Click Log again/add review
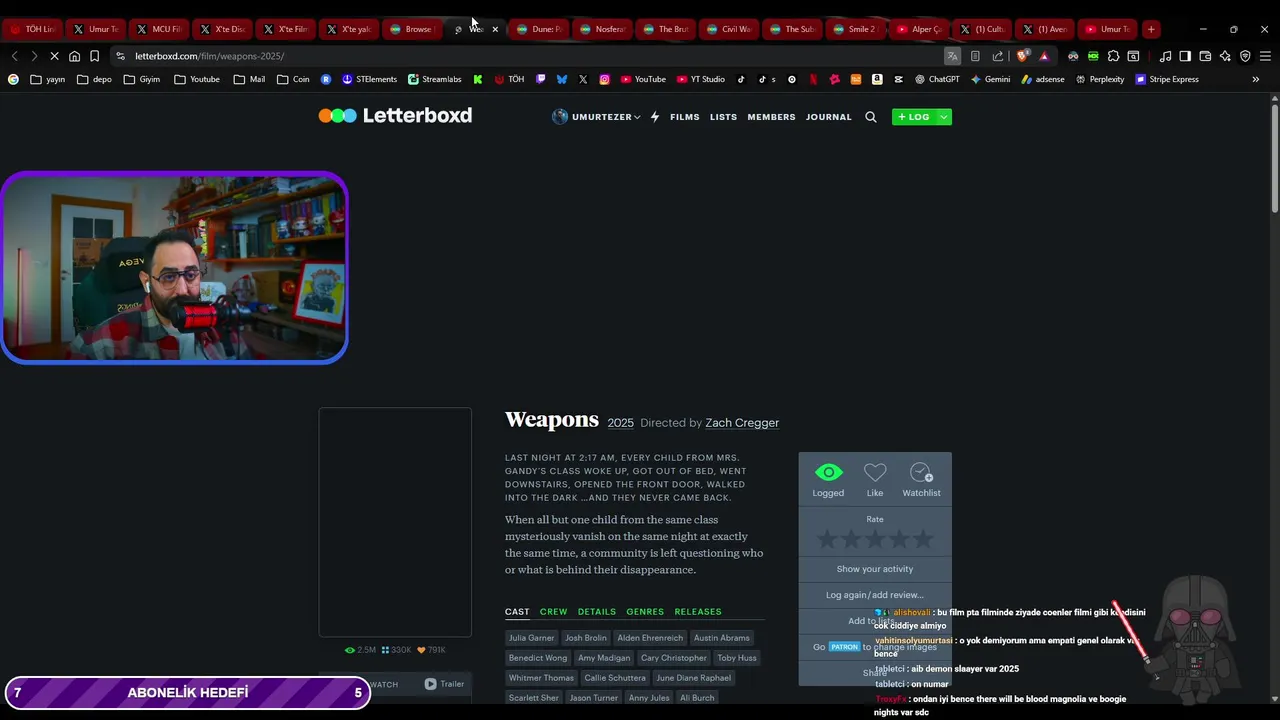 pos(875,595)
